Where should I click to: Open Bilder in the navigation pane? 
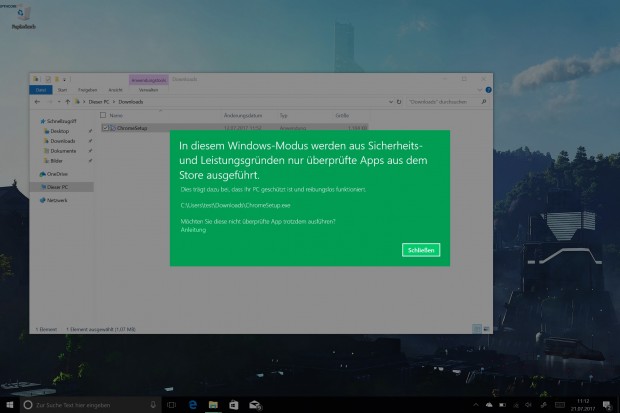click(53, 161)
